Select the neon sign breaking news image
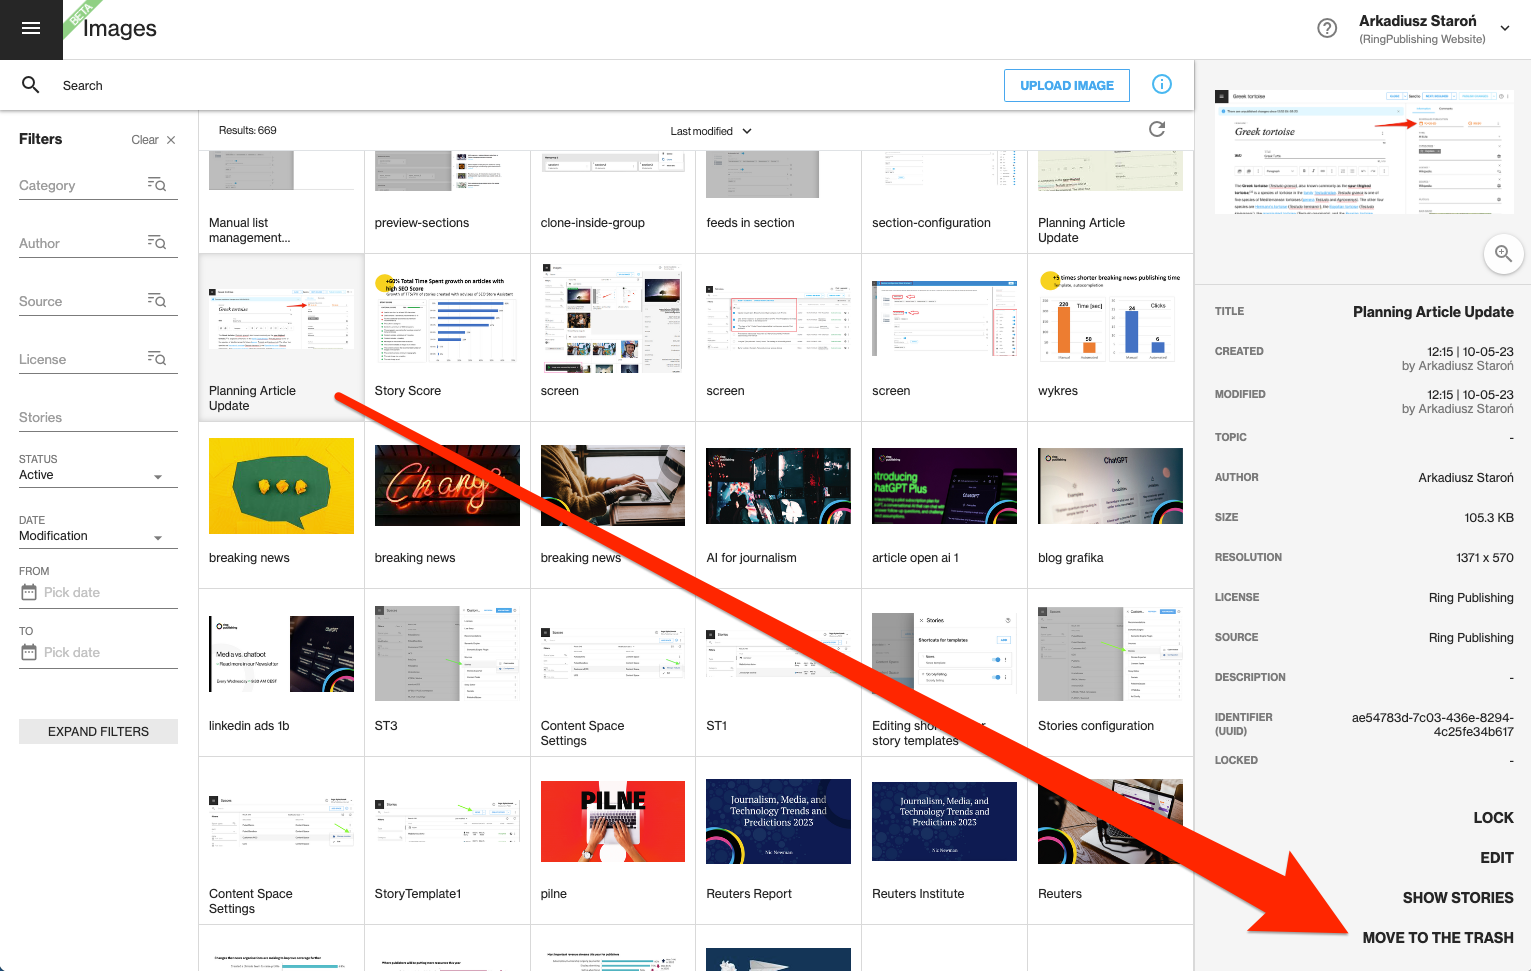1531x971 pixels. point(447,485)
